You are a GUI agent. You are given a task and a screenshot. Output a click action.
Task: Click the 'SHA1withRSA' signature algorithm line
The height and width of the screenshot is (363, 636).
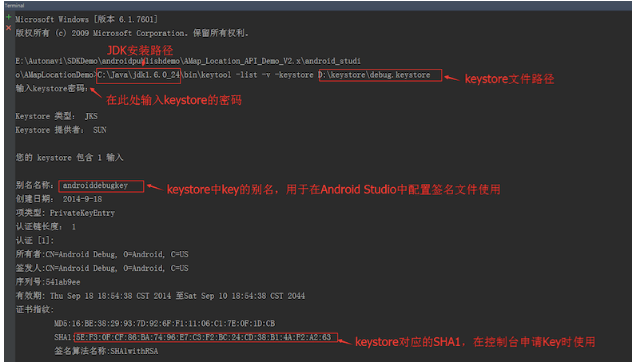point(106,351)
